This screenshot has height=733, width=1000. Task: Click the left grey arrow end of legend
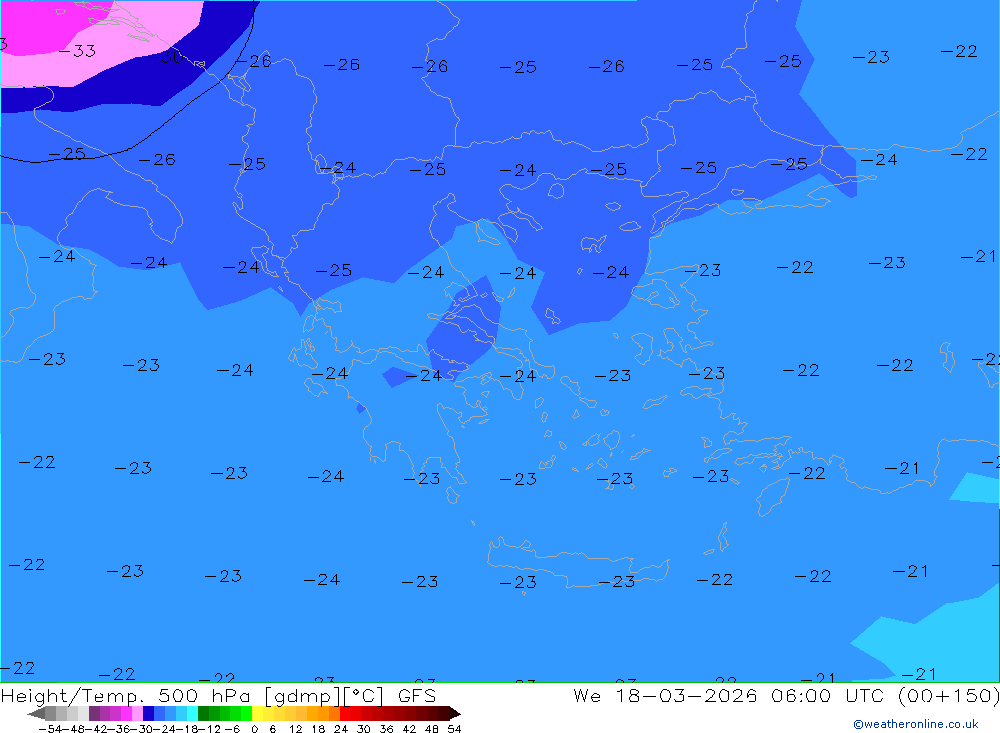point(36,714)
